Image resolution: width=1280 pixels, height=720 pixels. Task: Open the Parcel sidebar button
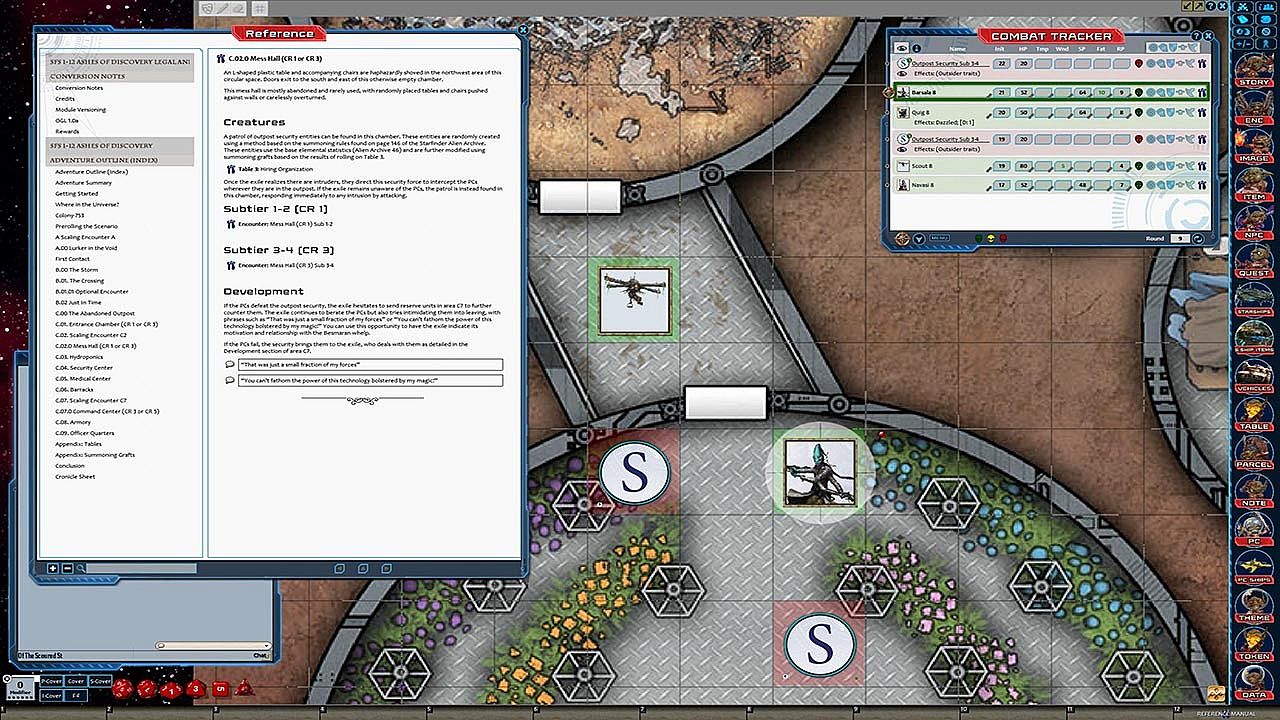1254,450
